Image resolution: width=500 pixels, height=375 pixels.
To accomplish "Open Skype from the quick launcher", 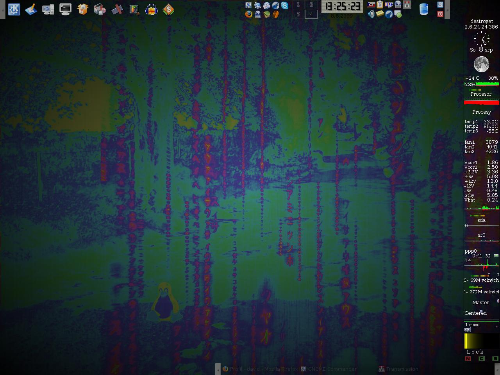I will point(285,5).
